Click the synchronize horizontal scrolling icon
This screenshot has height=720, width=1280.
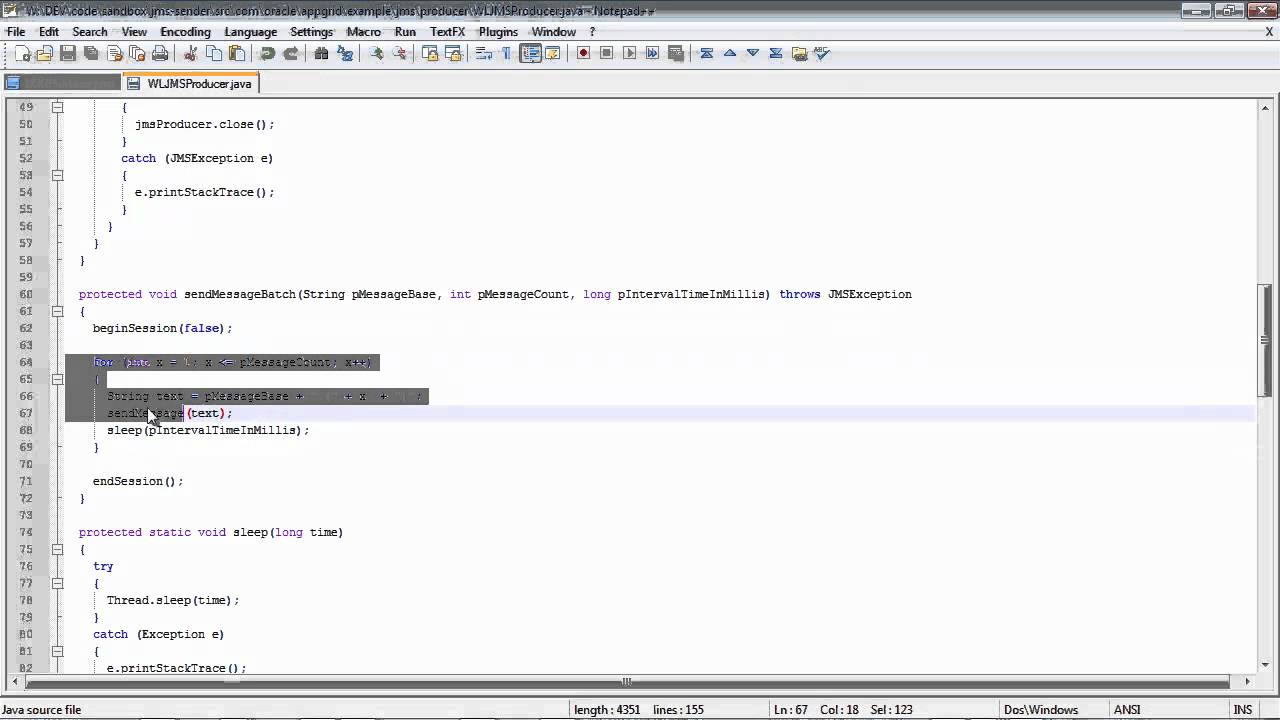pyautogui.click(x=453, y=53)
